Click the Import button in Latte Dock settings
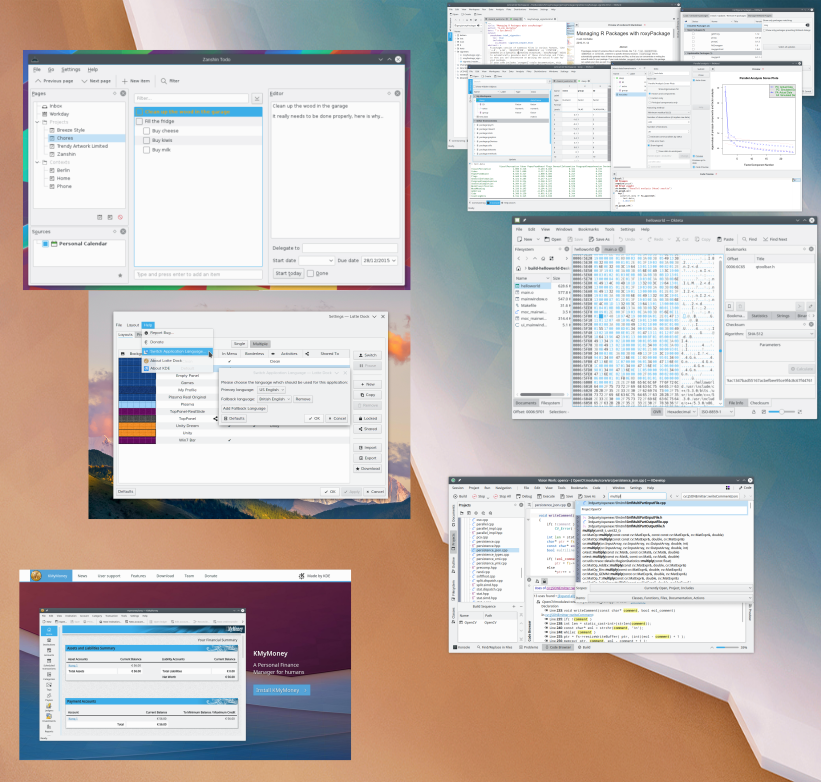Viewport: 821px width, 782px height. [x=368, y=448]
